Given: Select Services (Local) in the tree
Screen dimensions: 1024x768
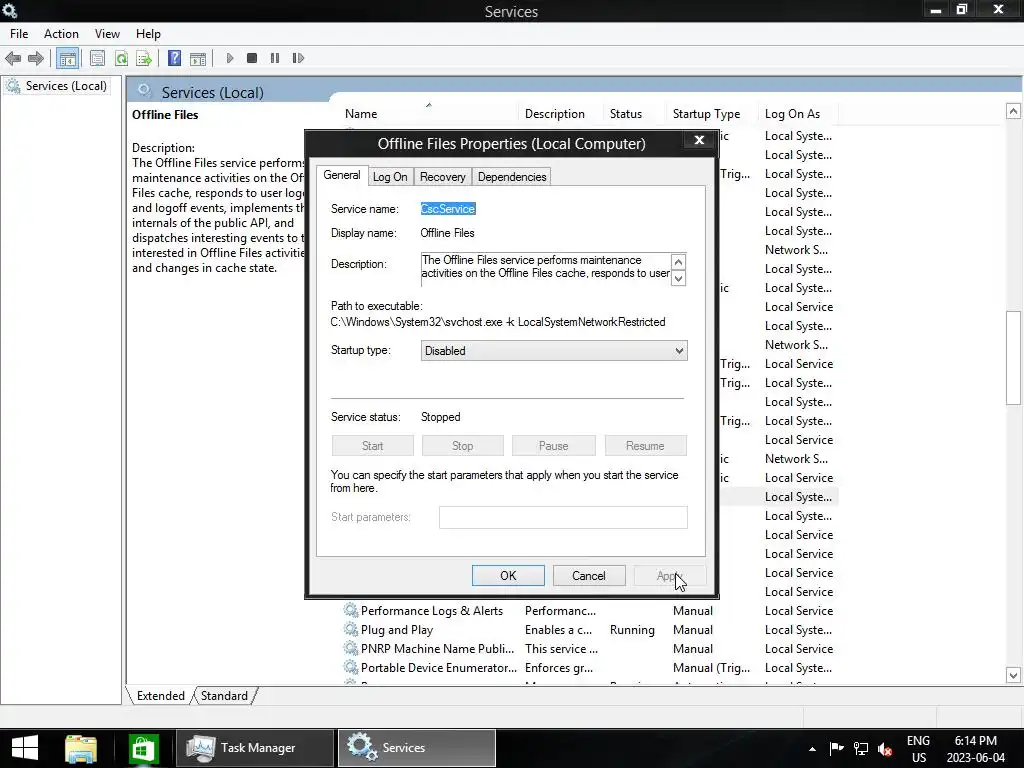Looking at the screenshot, I should click(65, 86).
